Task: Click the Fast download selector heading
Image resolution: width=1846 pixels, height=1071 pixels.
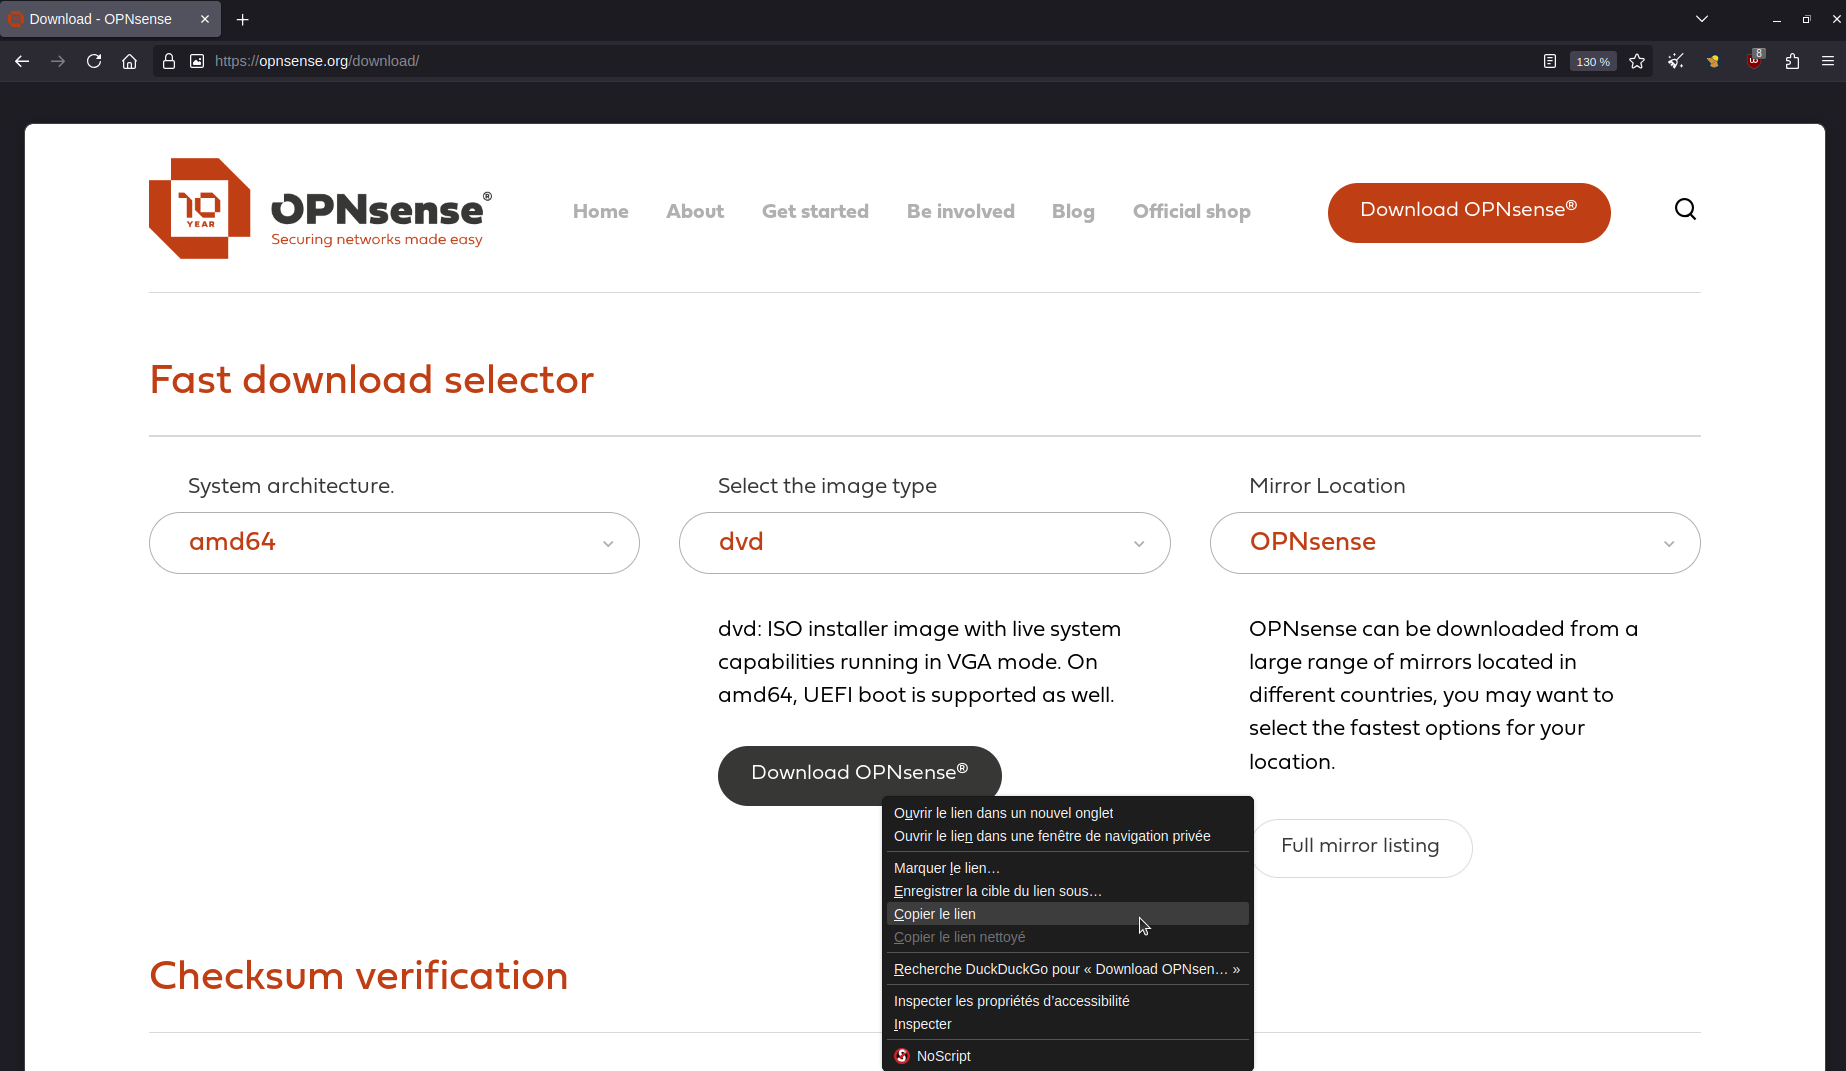Action: coord(371,380)
